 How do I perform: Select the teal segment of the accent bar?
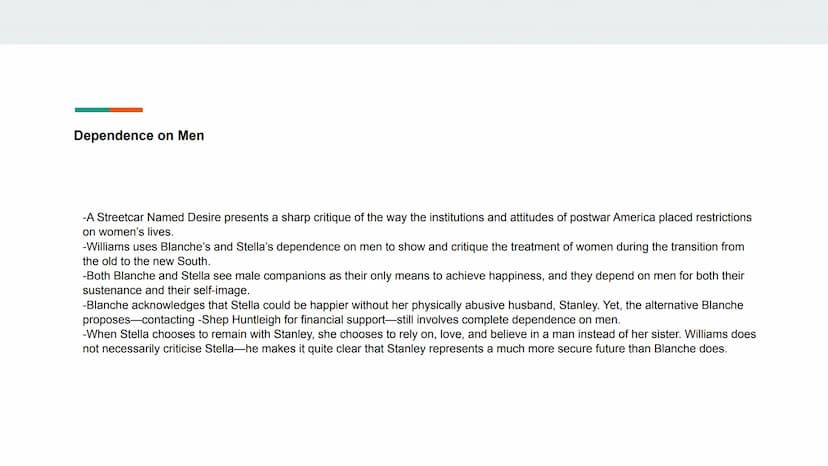coord(92,110)
